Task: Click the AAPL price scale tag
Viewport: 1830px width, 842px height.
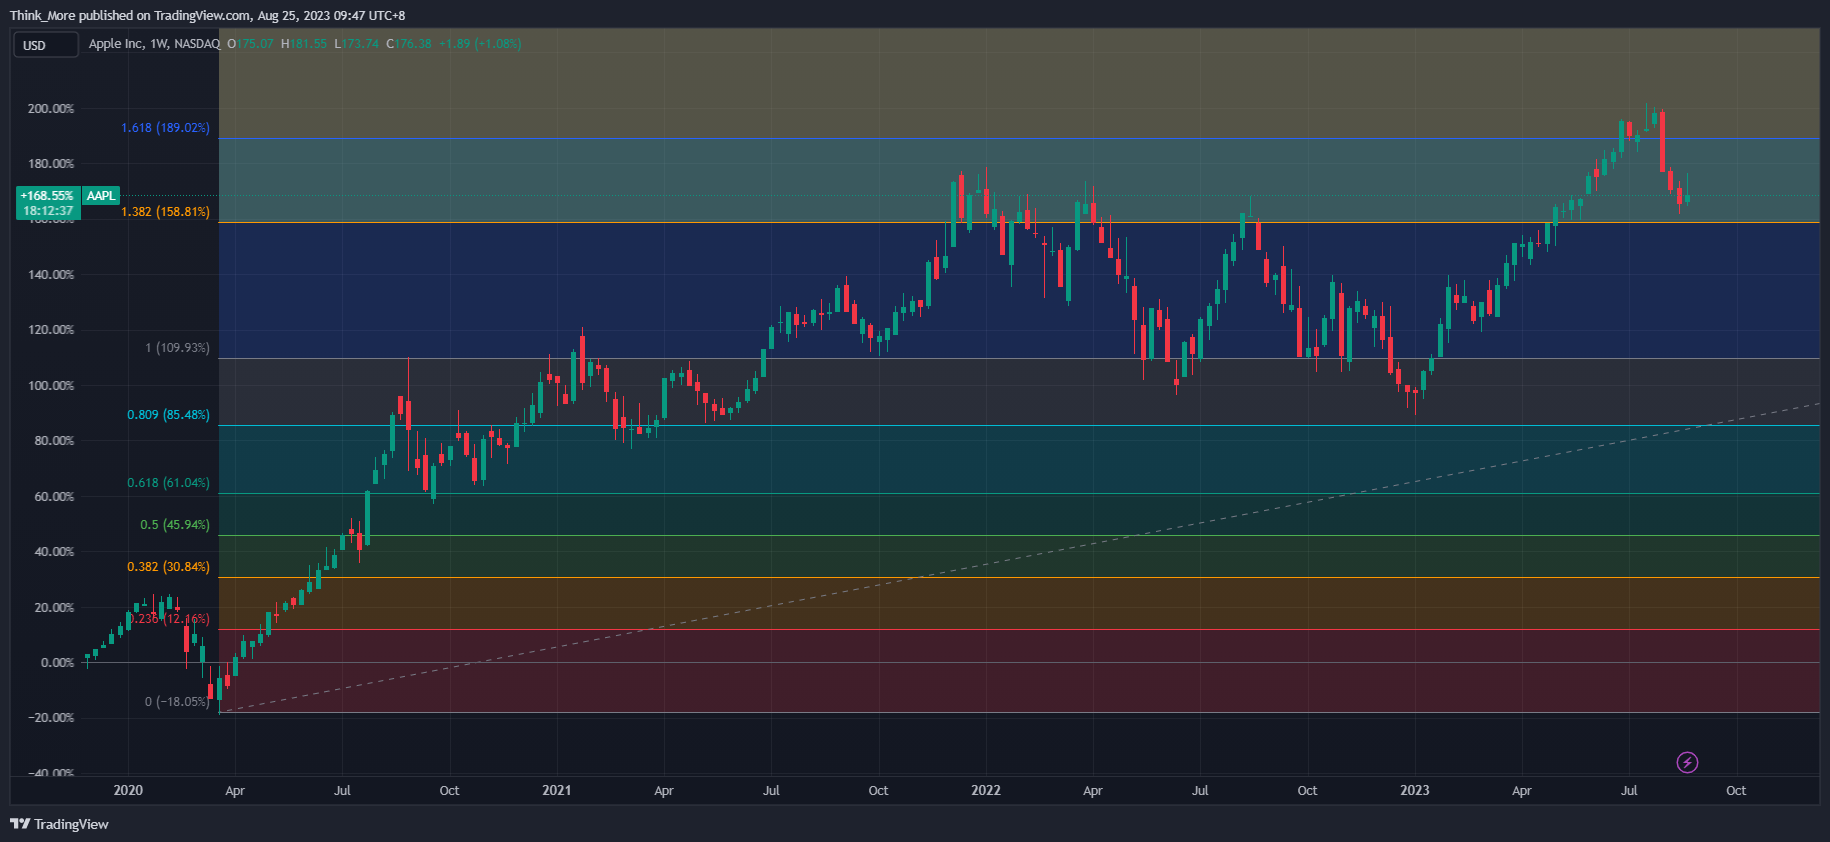Action: click(101, 196)
